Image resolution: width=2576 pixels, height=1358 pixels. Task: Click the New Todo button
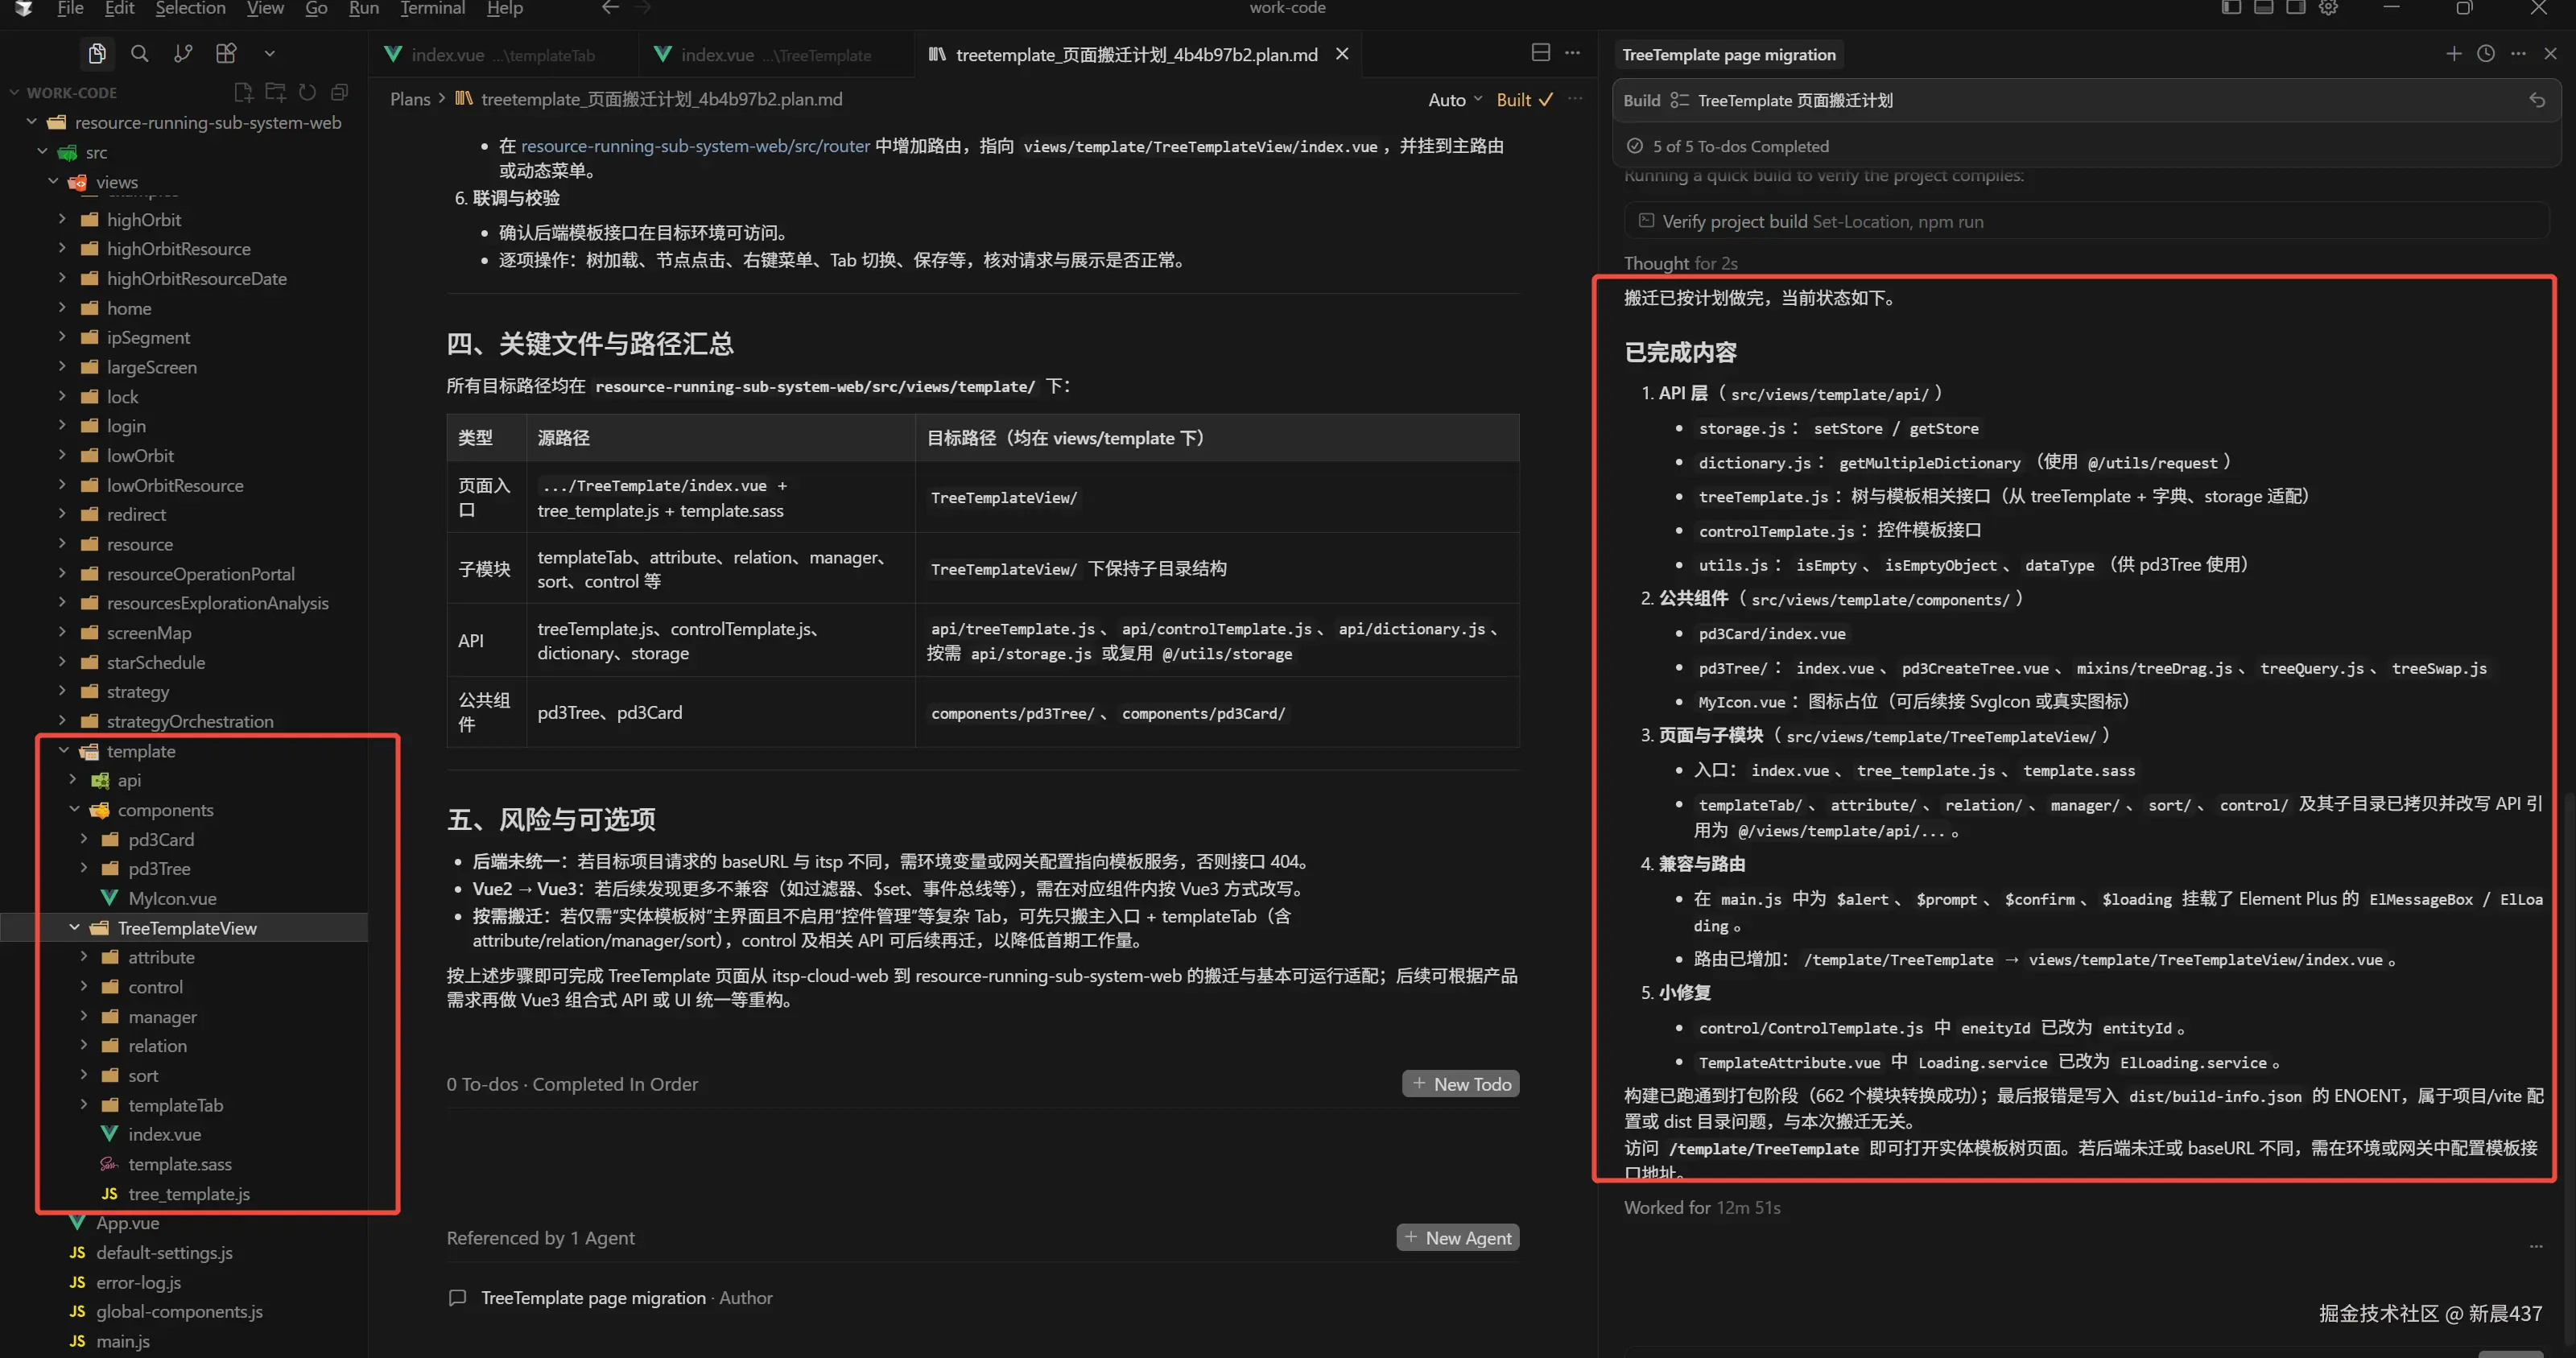tap(1460, 1084)
